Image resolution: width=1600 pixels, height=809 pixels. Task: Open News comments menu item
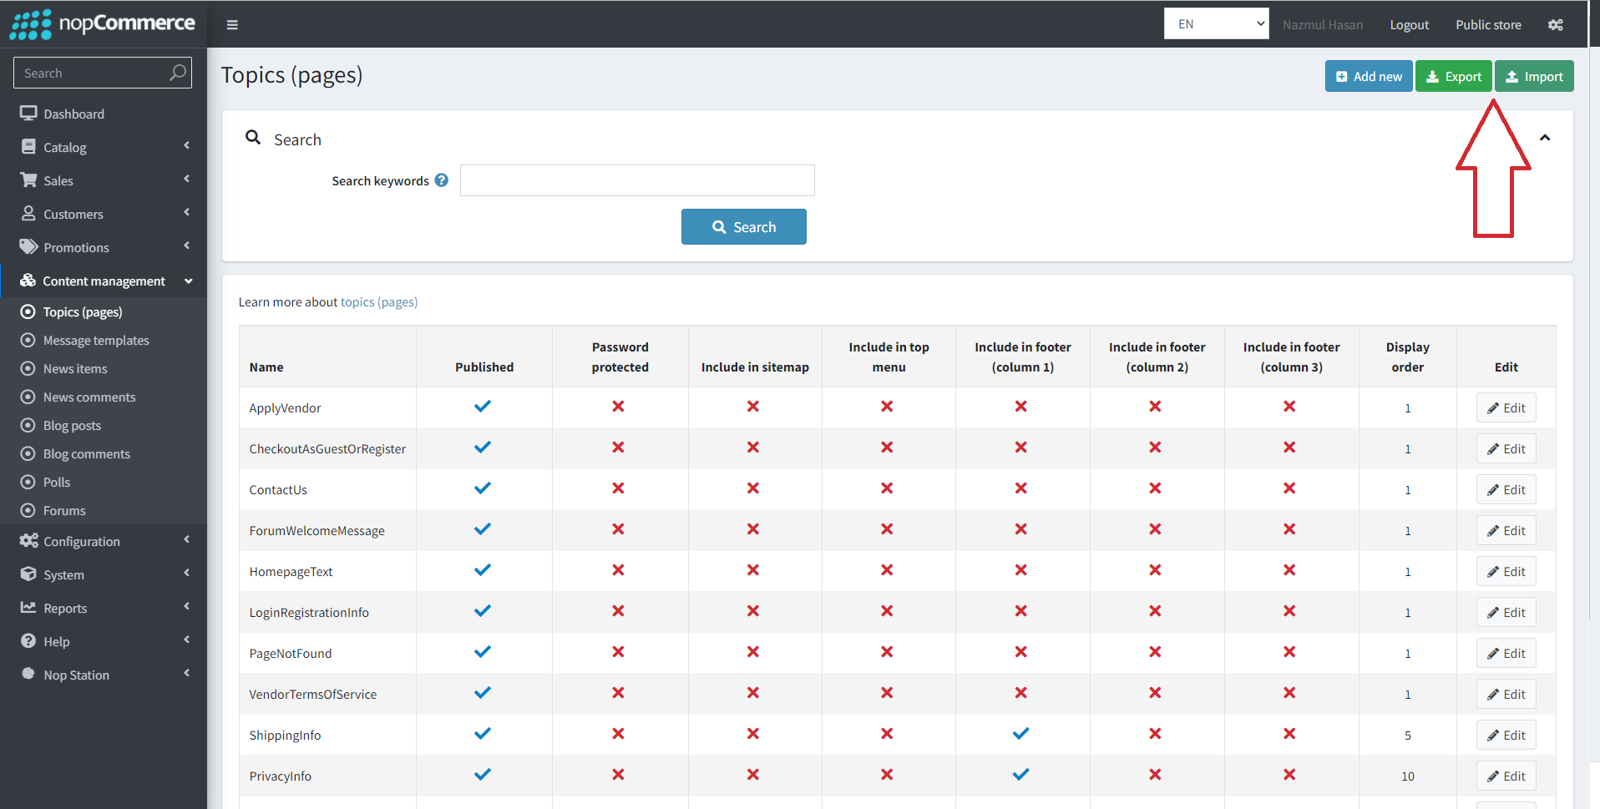[x=104, y=397]
